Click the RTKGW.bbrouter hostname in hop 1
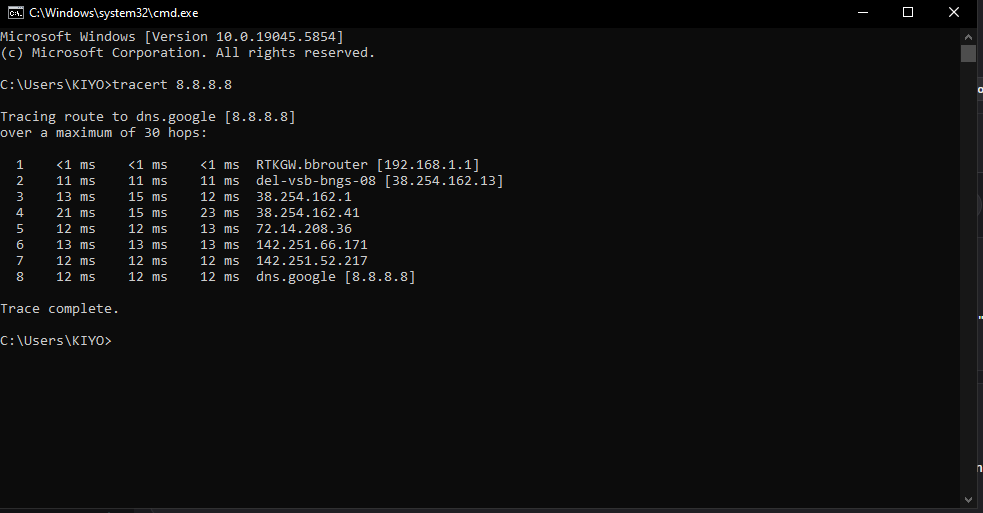The width and height of the screenshot is (983, 513). click(312, 165)
